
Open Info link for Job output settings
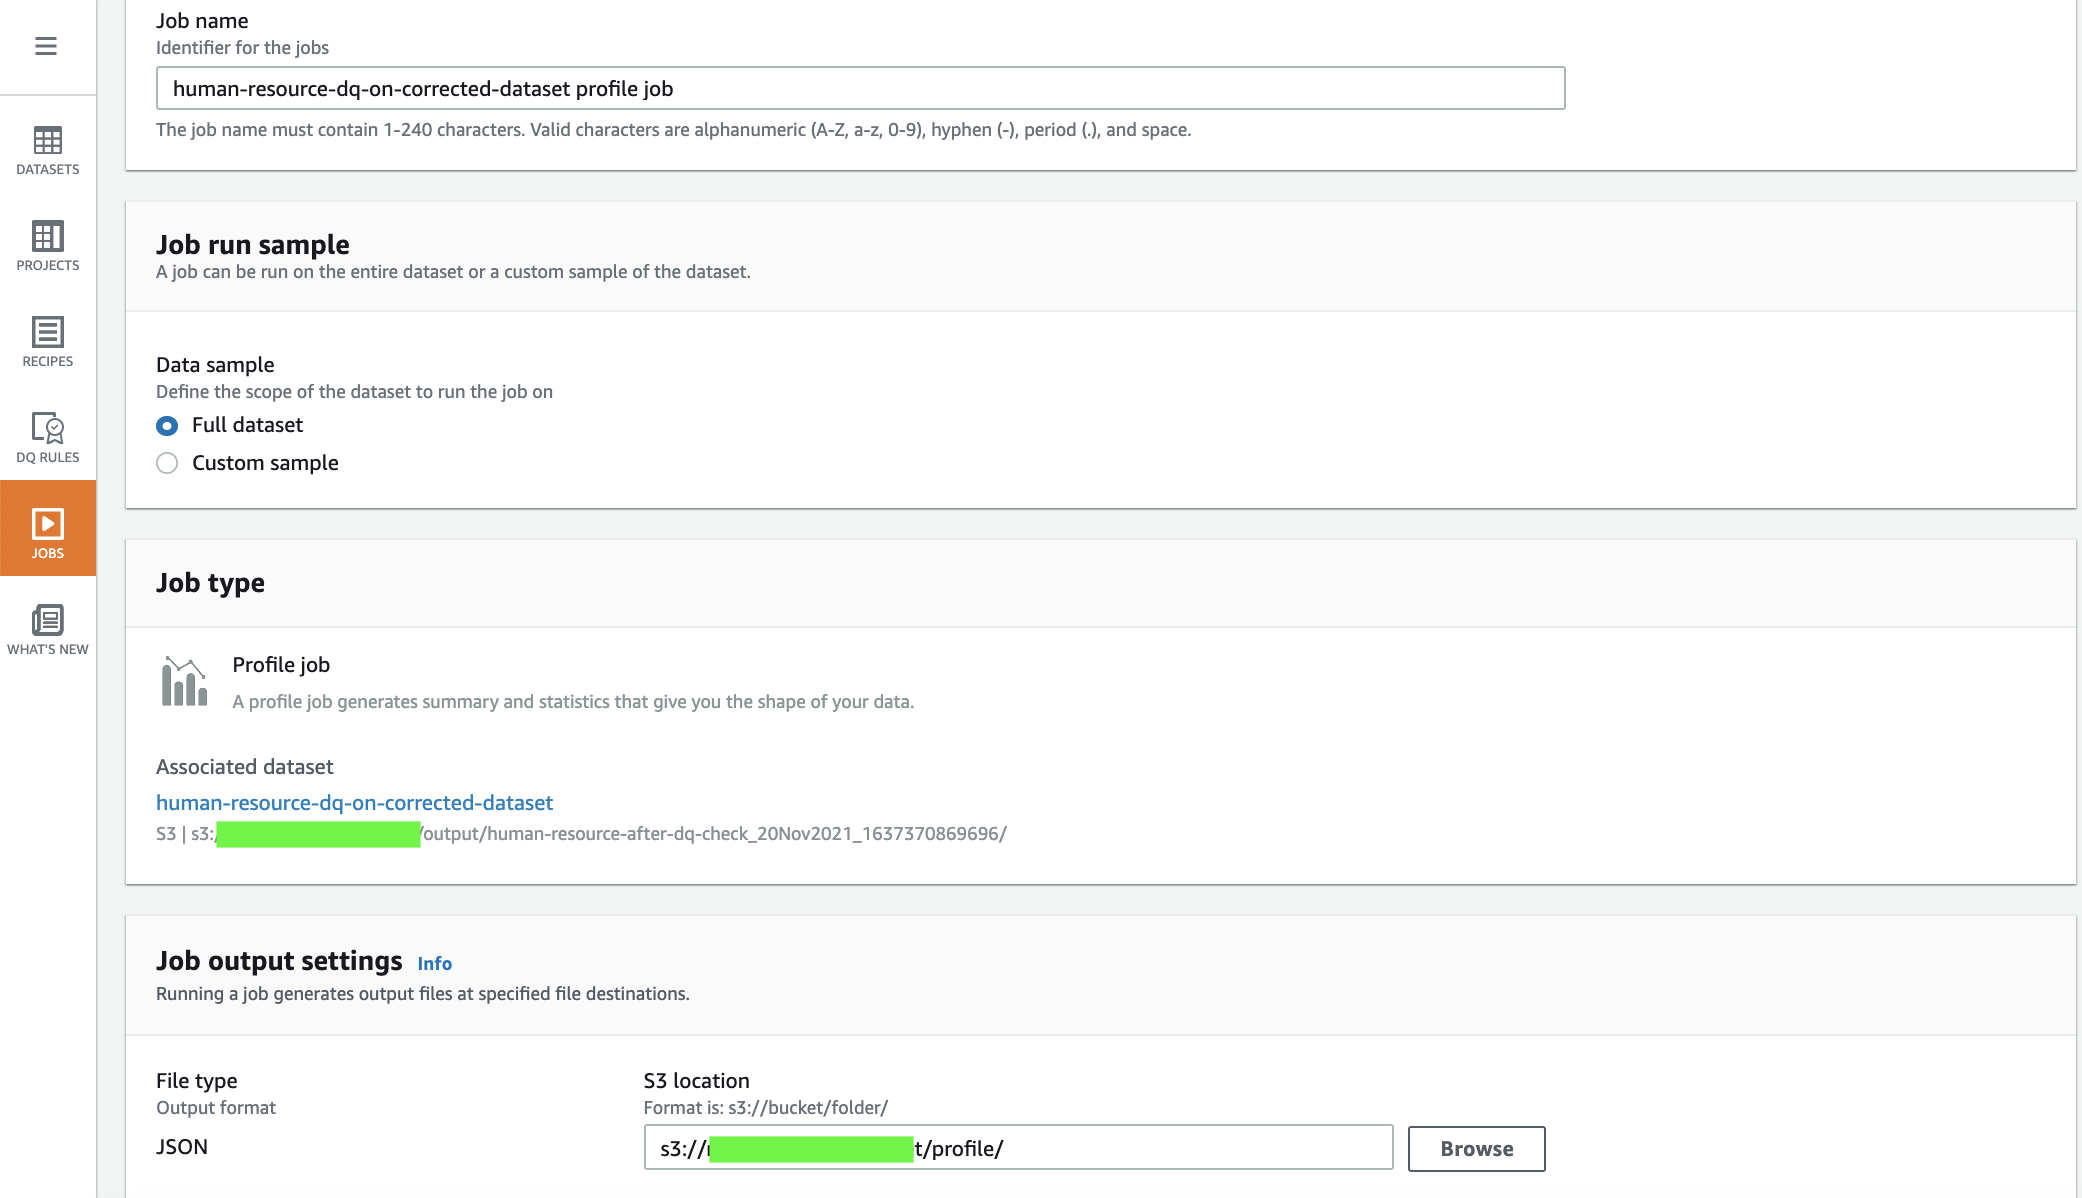pos(434,963)
